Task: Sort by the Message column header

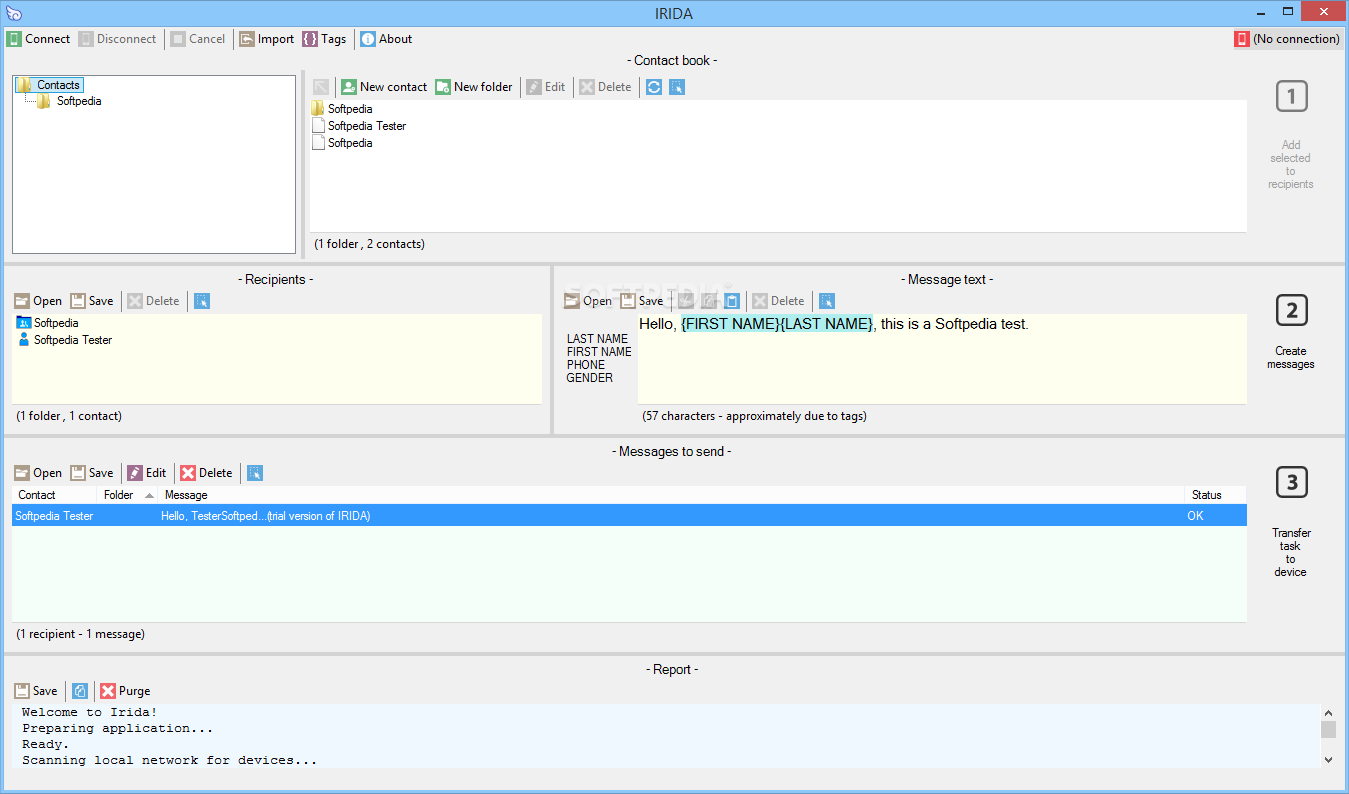Action: (671, 495)
